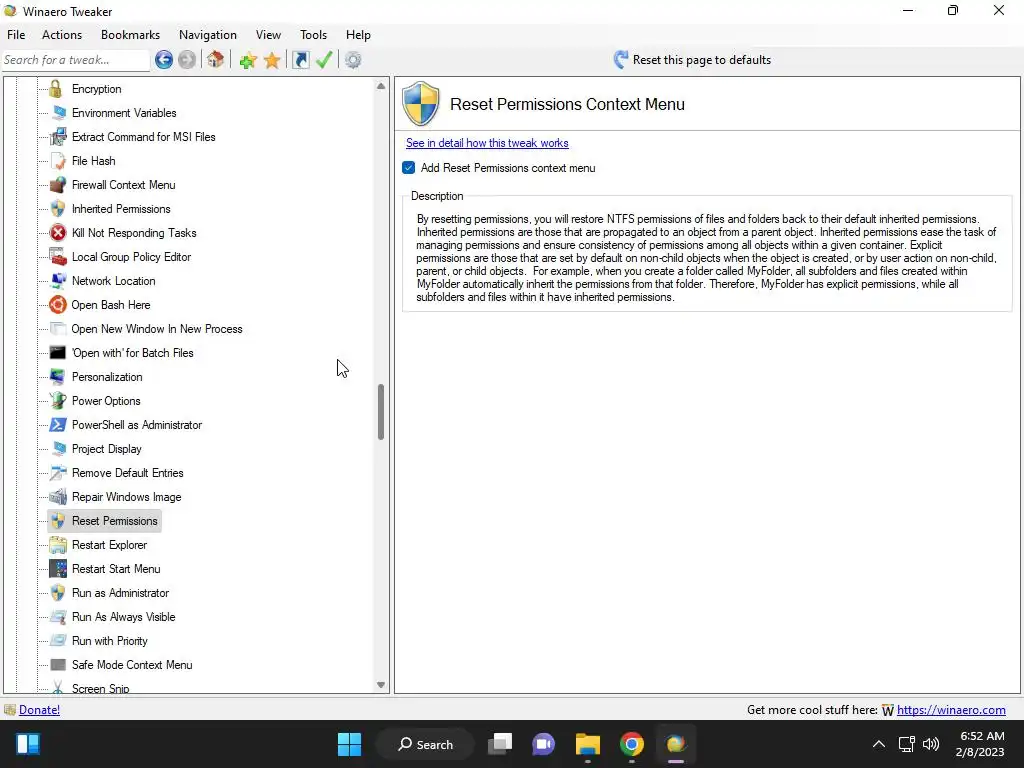Open the File menu
The image size is (1024, 768).
[x=16, y=35]
